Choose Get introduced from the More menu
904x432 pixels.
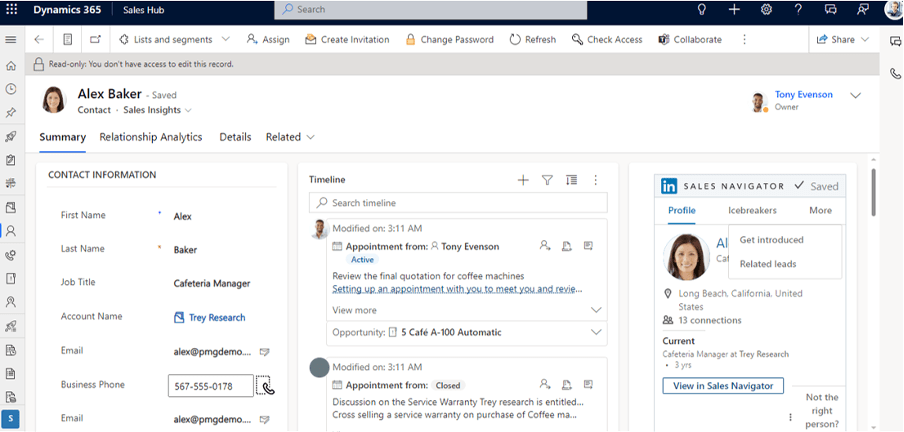[x=771, y=240]
